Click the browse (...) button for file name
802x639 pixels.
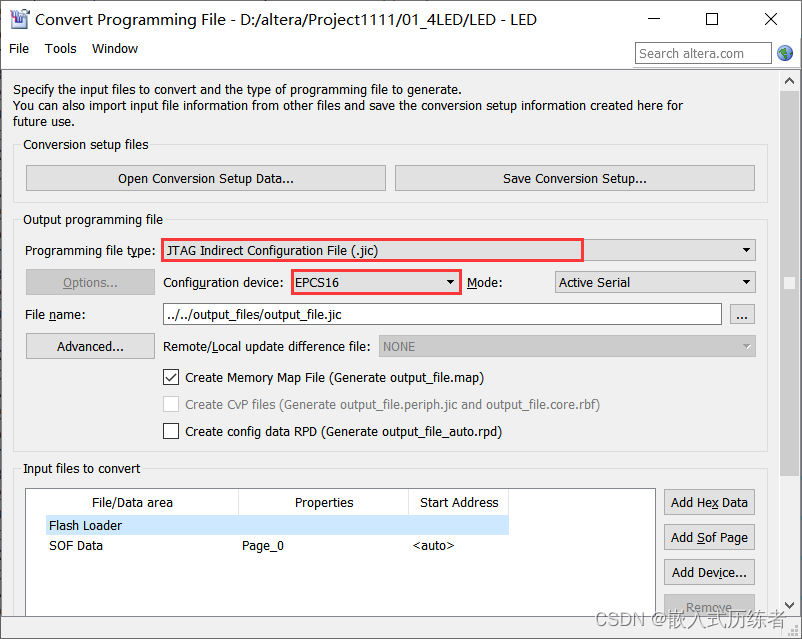742,314
